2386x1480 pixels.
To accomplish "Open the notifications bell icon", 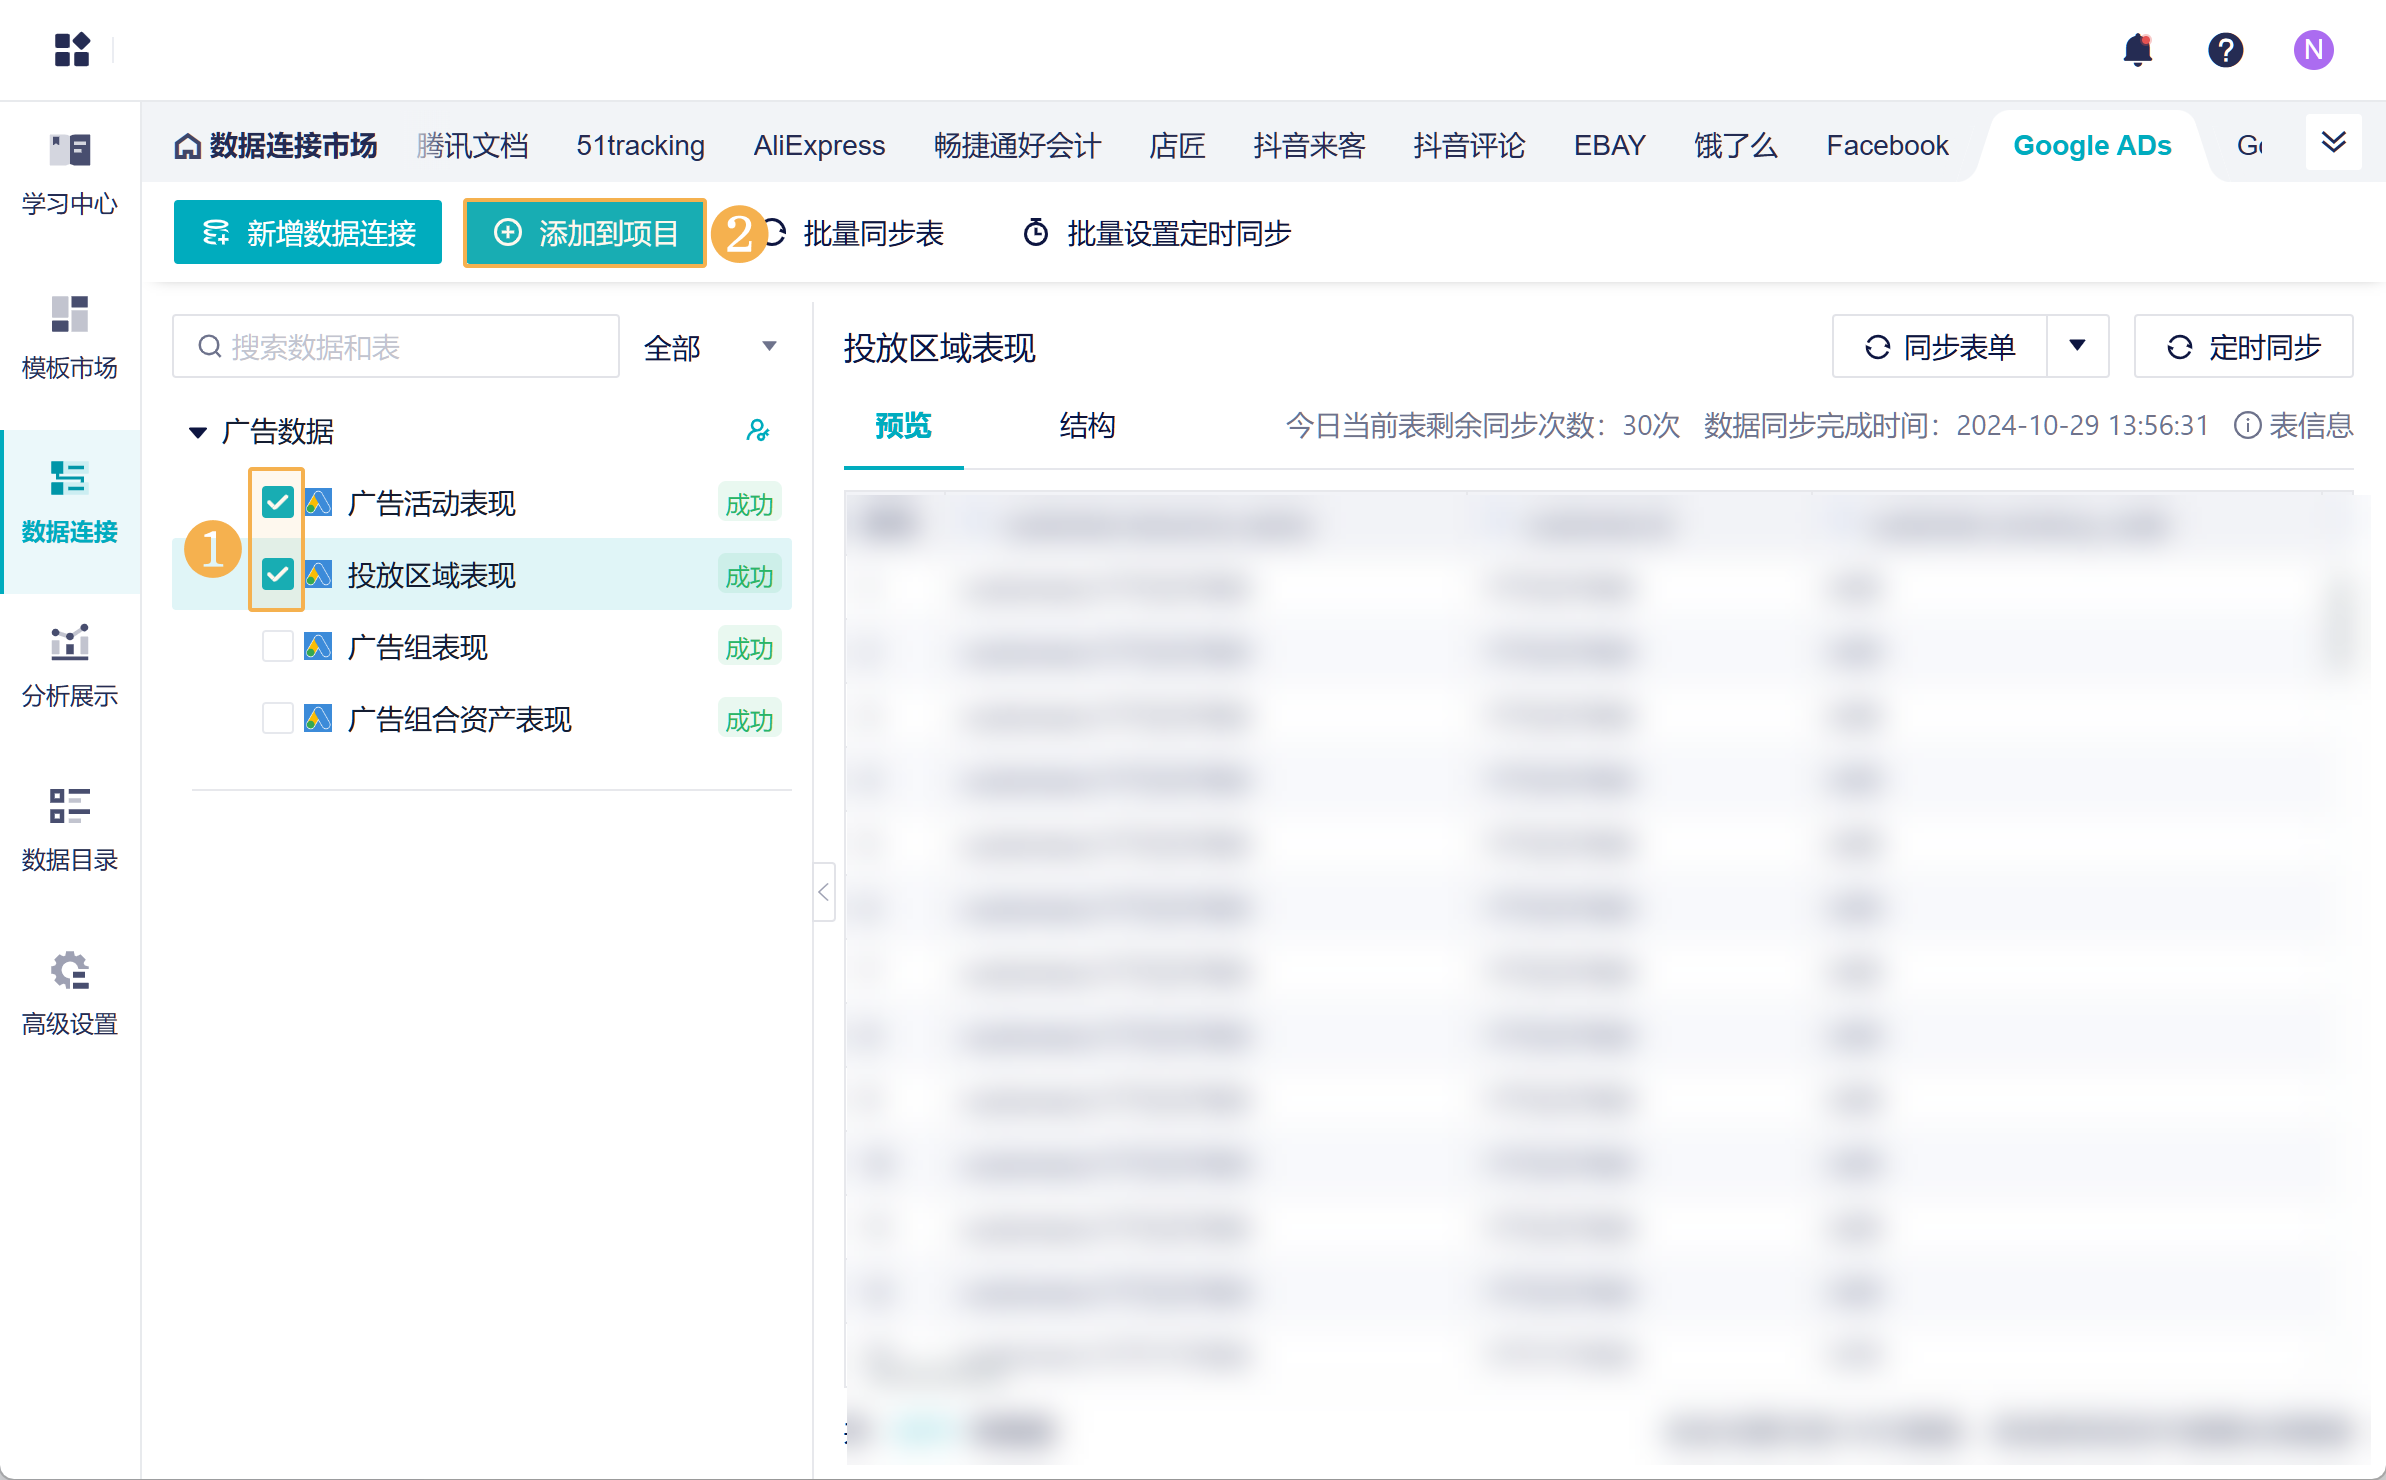I will point(2137,49).
